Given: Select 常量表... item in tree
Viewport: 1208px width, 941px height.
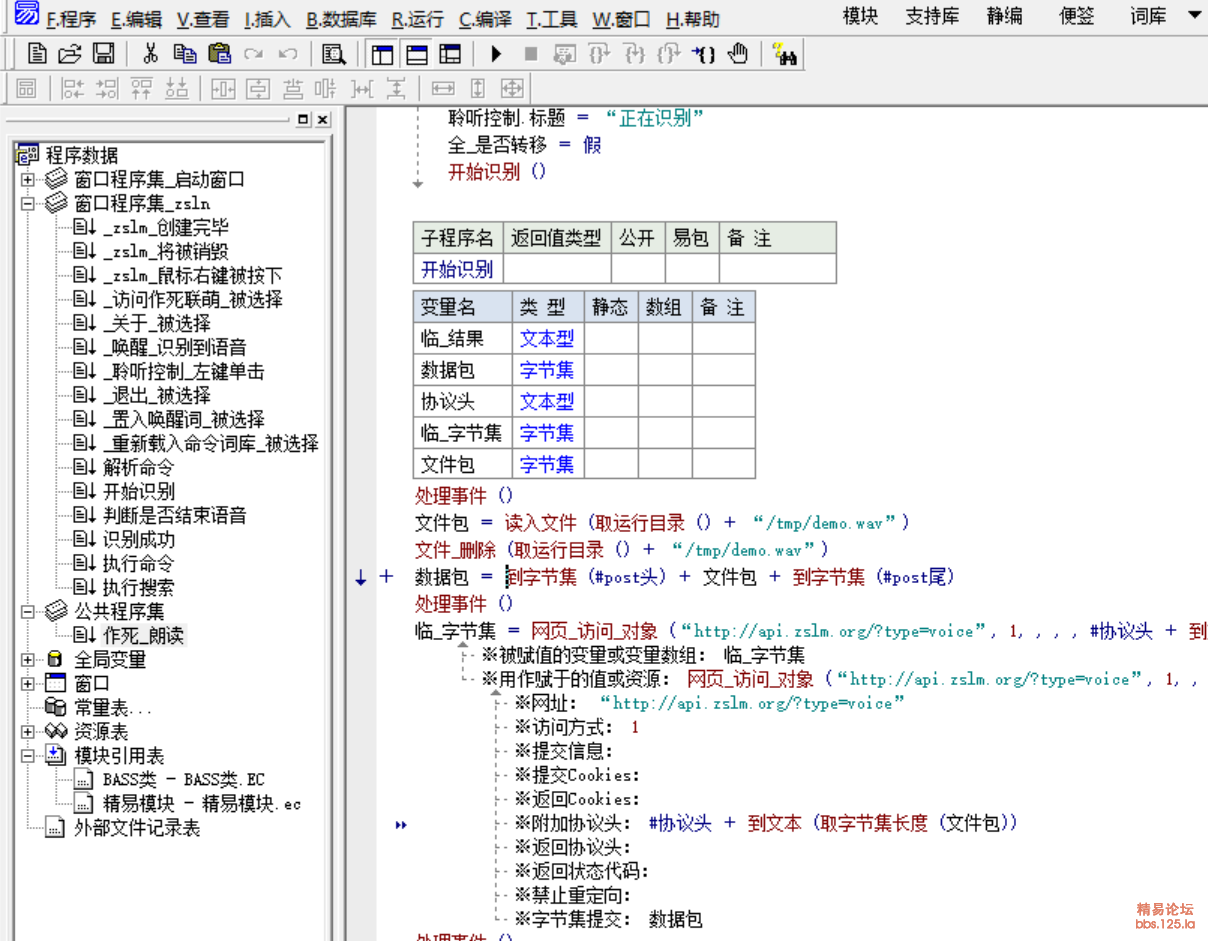Looking at the screenshot, I should click(113, 708).
